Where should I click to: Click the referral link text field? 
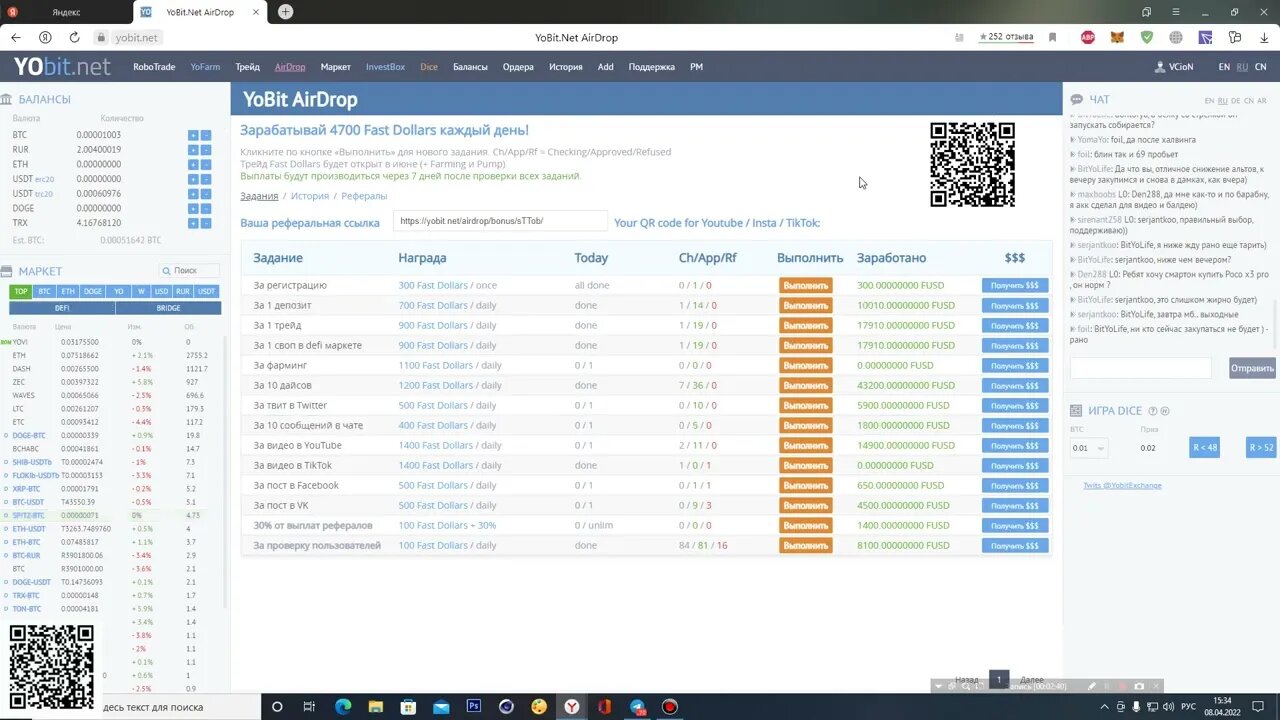[x=500, y=221]
